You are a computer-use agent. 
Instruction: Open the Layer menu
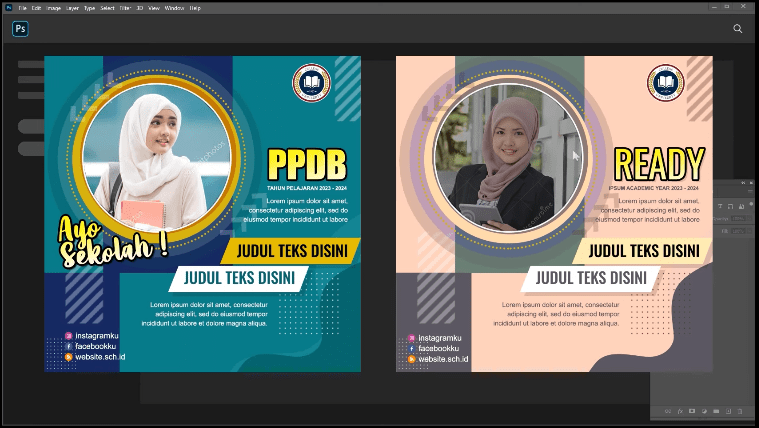[72, 8]
